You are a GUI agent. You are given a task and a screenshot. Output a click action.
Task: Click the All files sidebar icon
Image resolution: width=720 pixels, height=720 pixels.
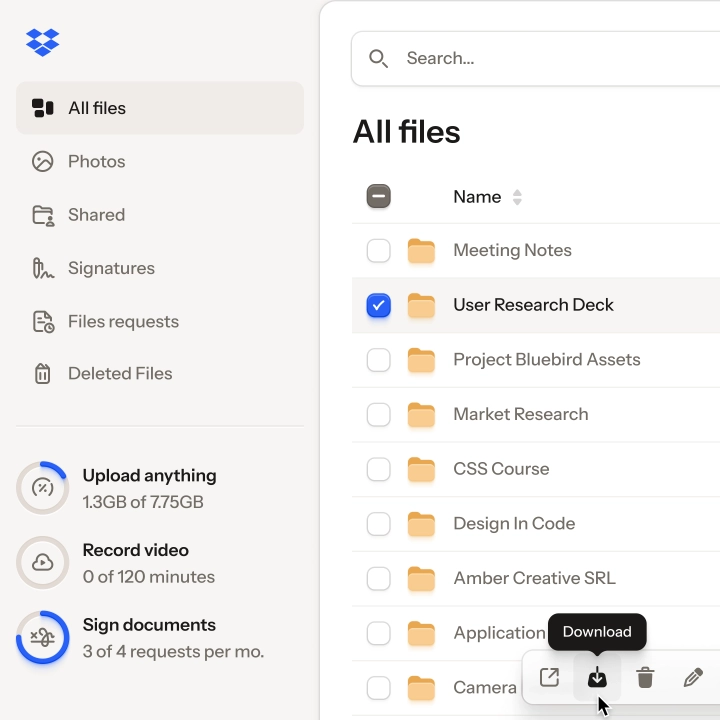43,108
